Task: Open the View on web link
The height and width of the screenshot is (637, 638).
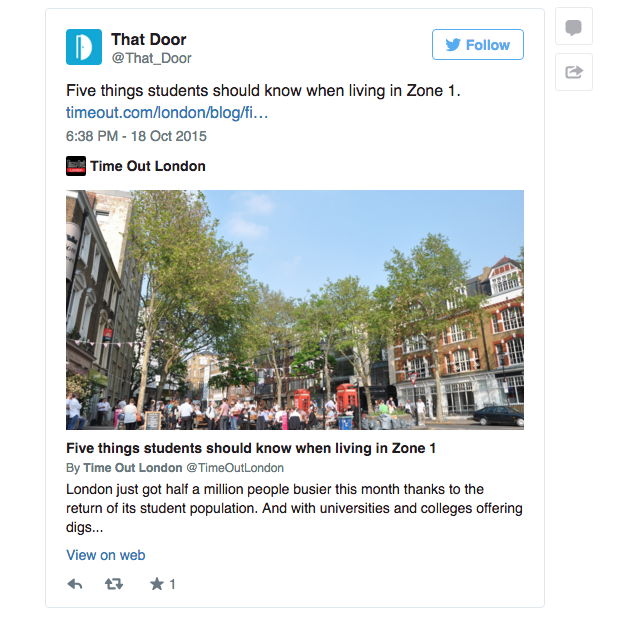Action: click(105, 555)
